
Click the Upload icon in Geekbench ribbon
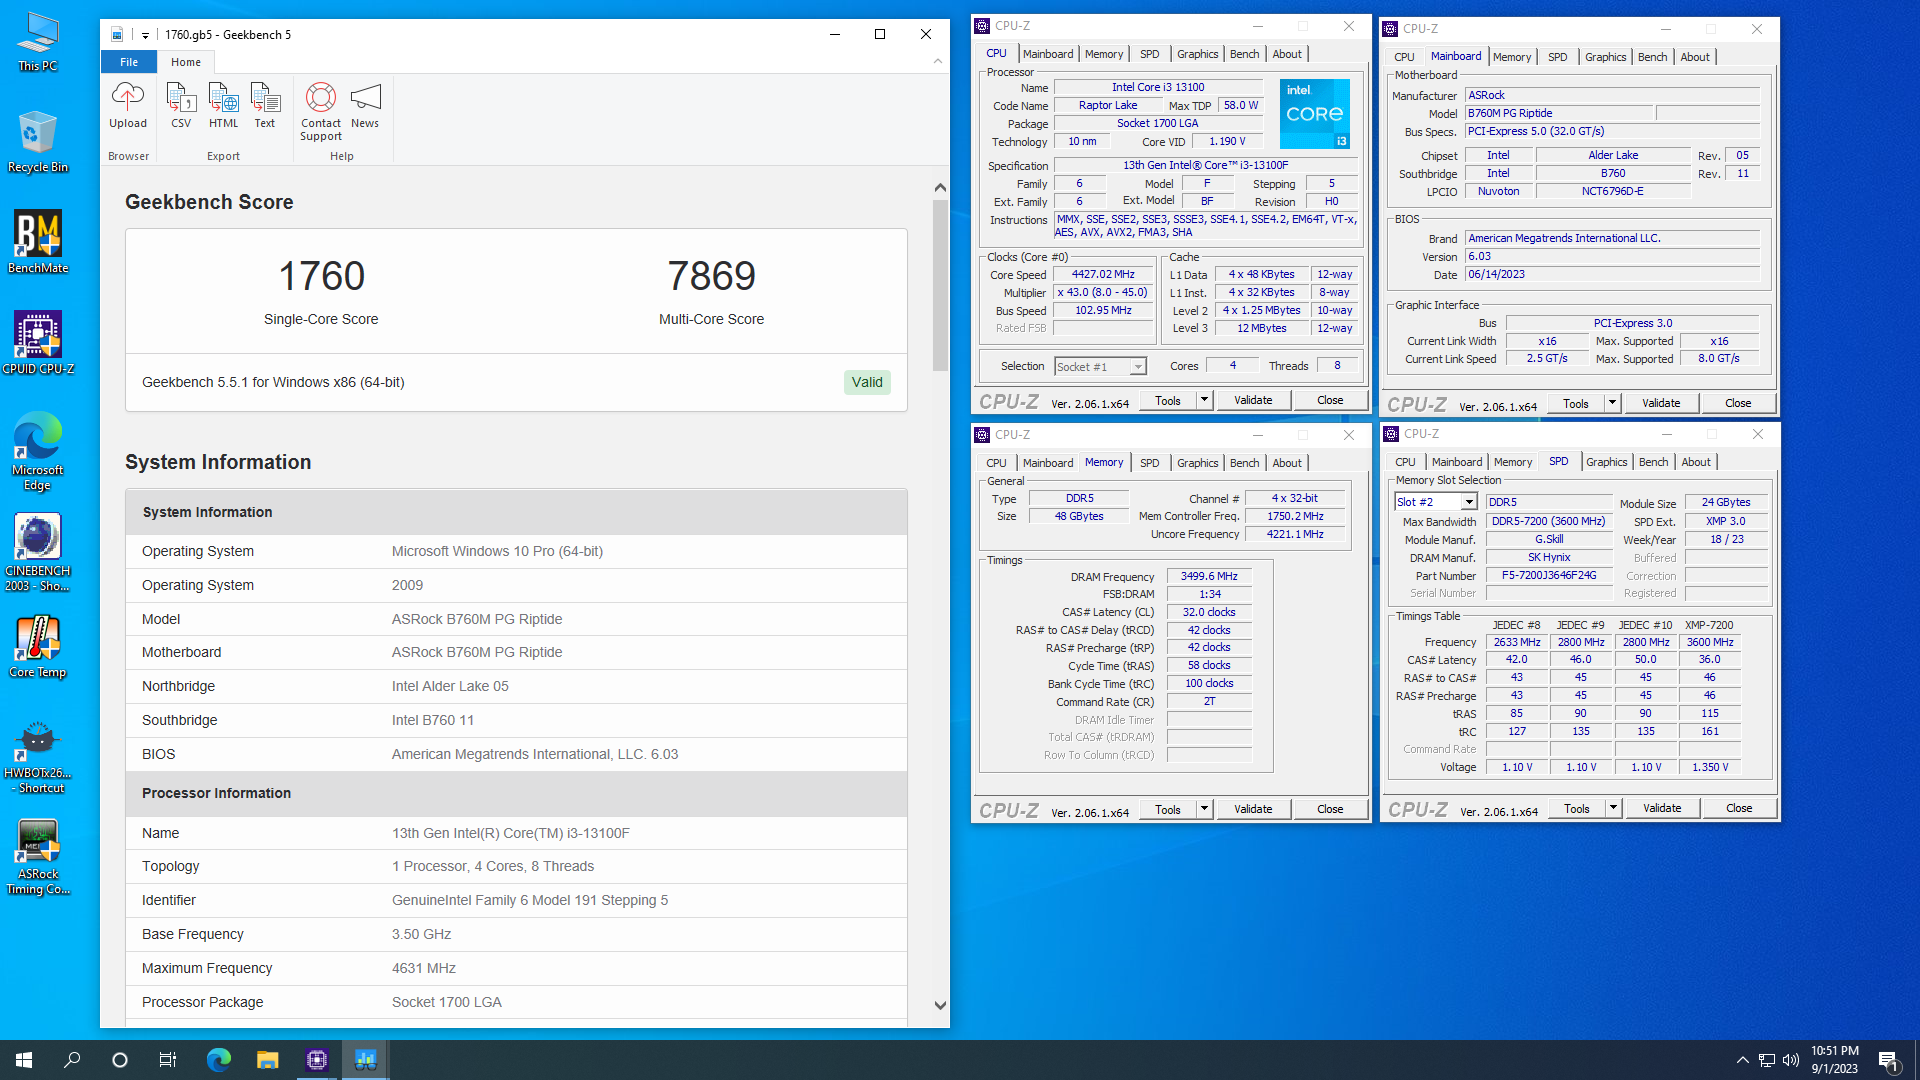pos(127,106)
